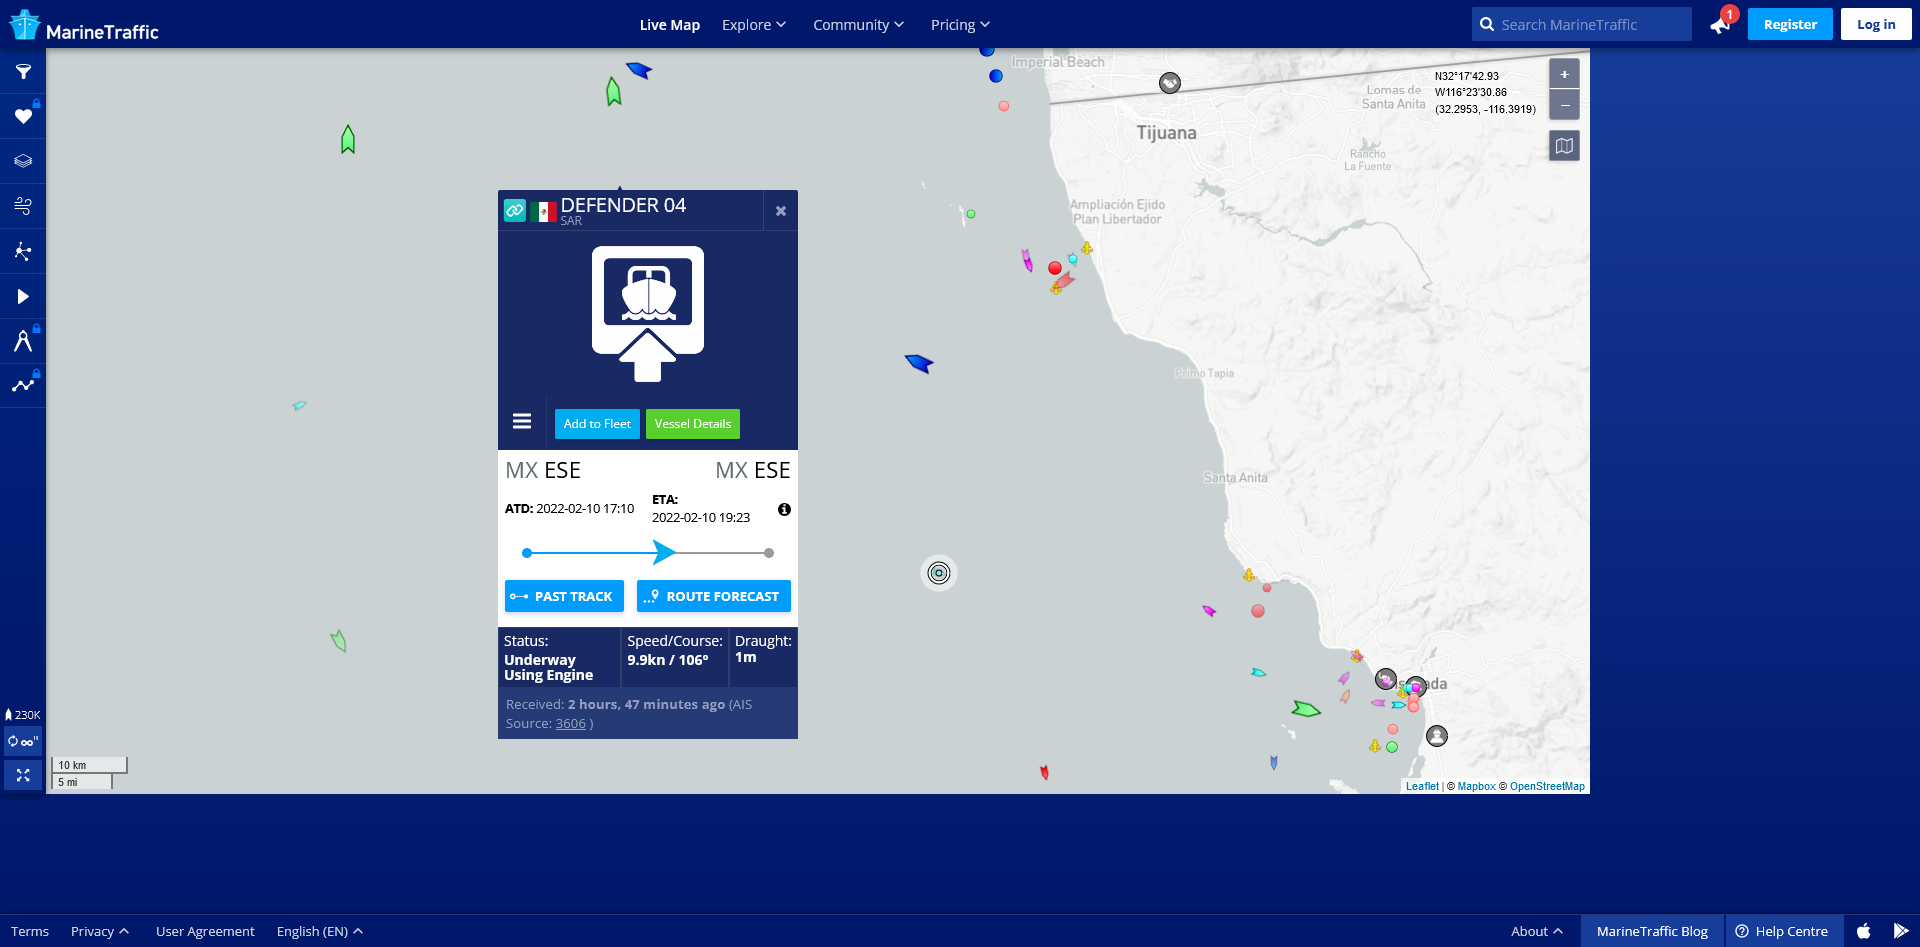Open the voyage planner line chart icon

point(23,385)
